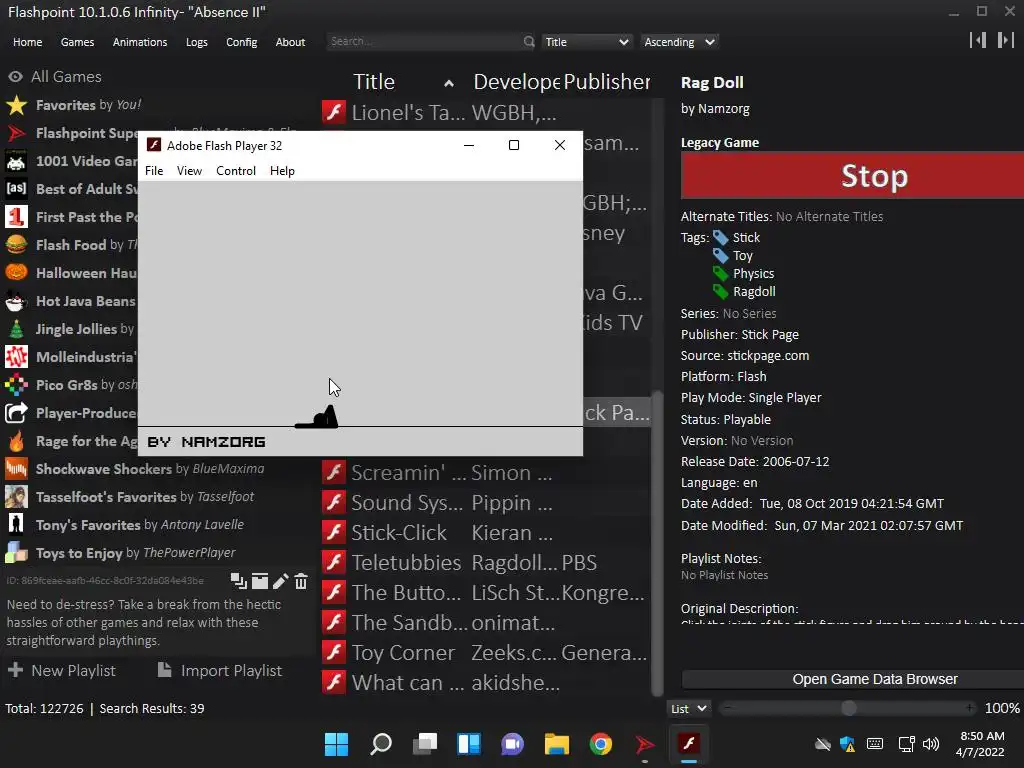Screen dimensions: 1024x768
Task: Click the Publisher column header
Action: (607, 82)
